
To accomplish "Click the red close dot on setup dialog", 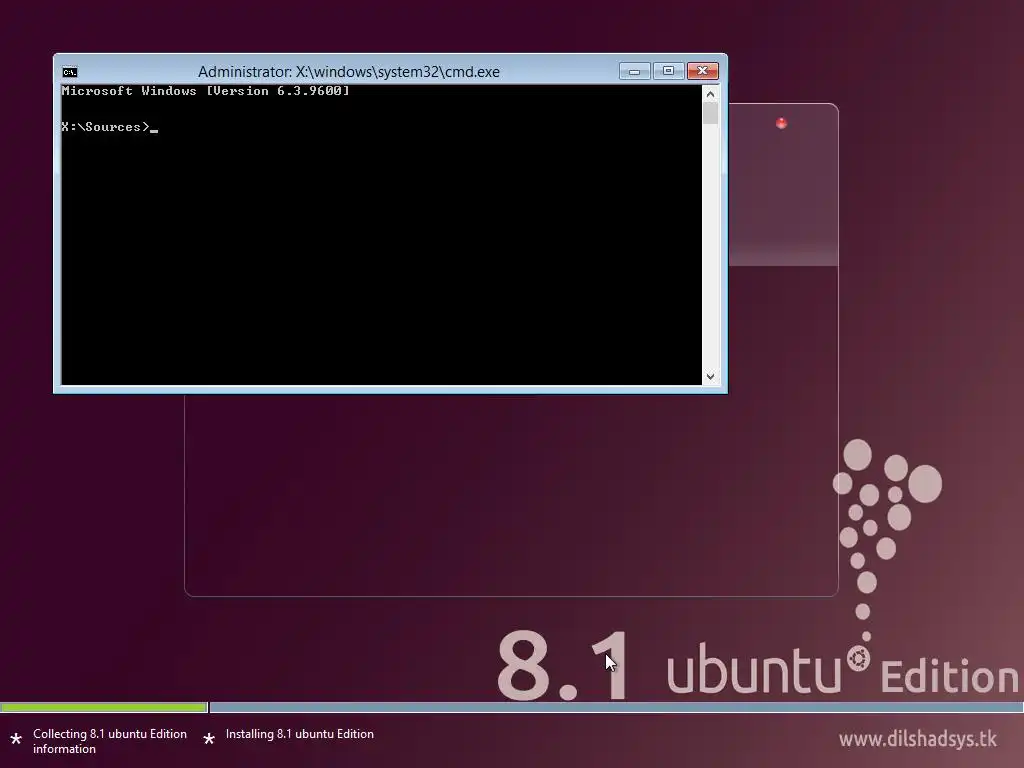I will pyautogui.click(x=781, y=123).
